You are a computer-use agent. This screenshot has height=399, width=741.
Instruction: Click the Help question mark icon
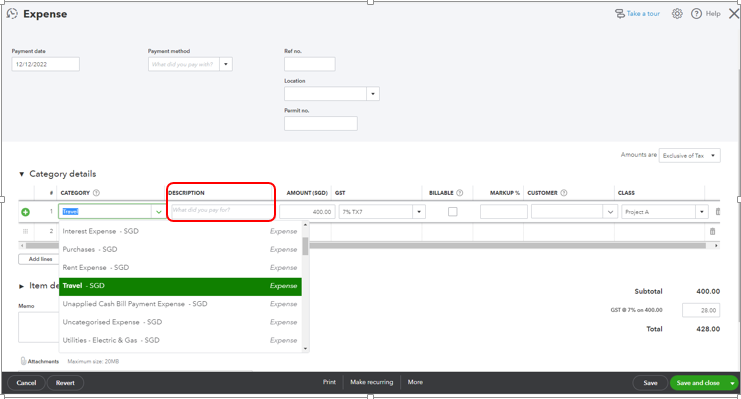(x=696, y=14)
